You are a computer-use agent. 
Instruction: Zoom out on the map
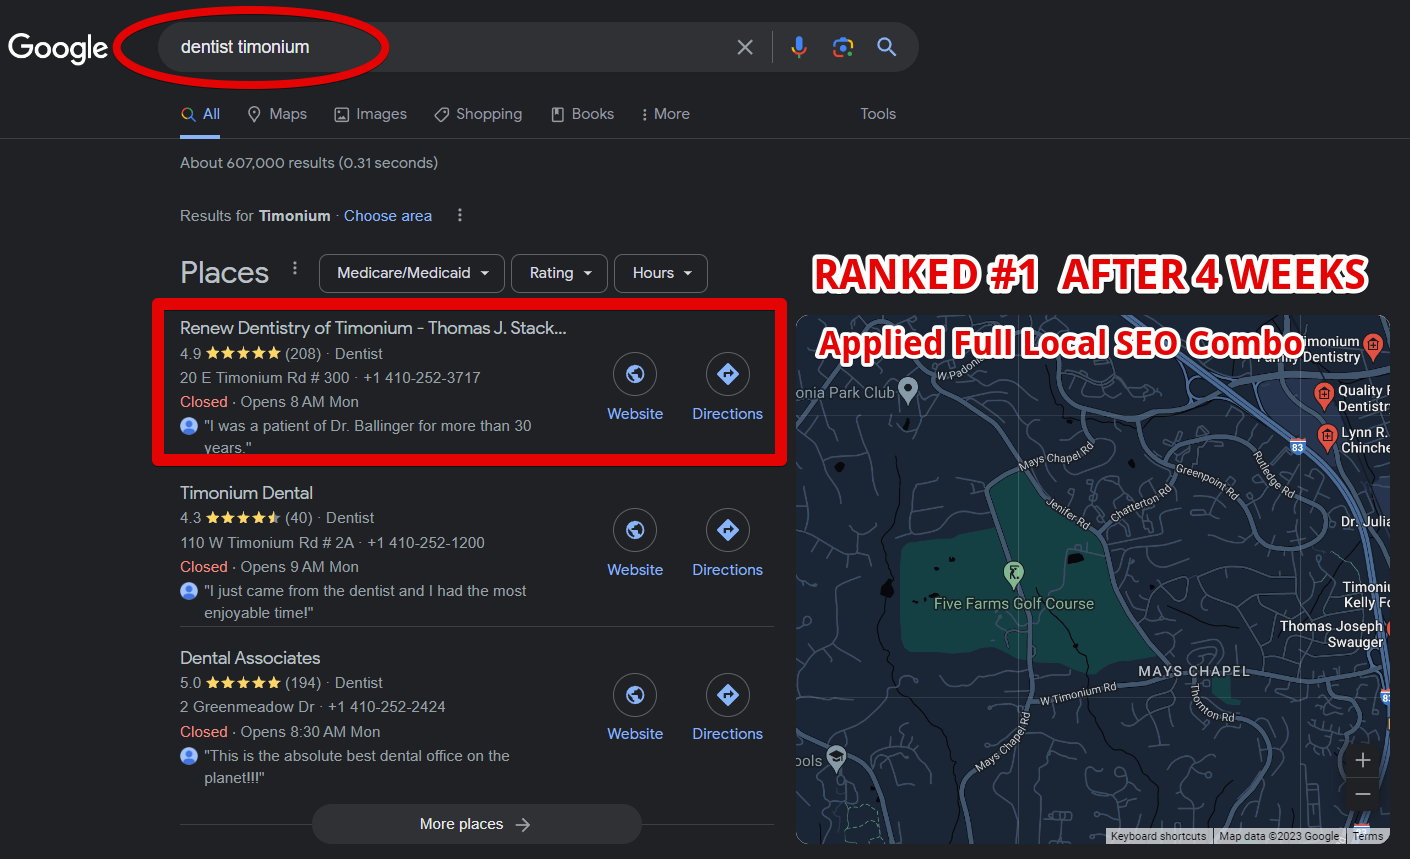click(x=1362, y=794)
